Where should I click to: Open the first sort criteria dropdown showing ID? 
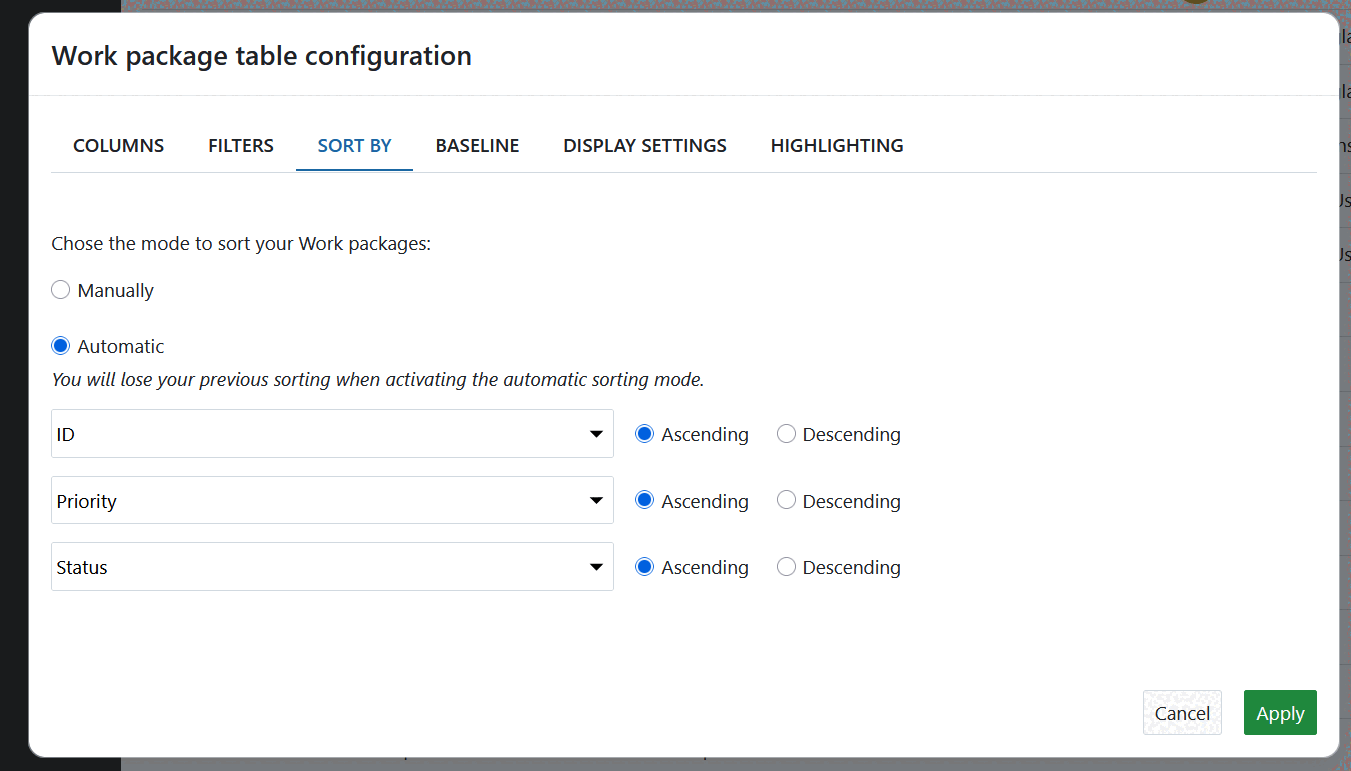click(332, 433)
